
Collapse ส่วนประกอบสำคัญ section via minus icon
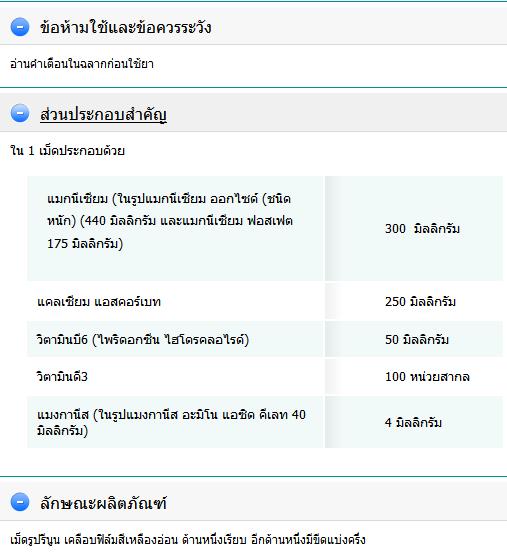pos(20,113)
